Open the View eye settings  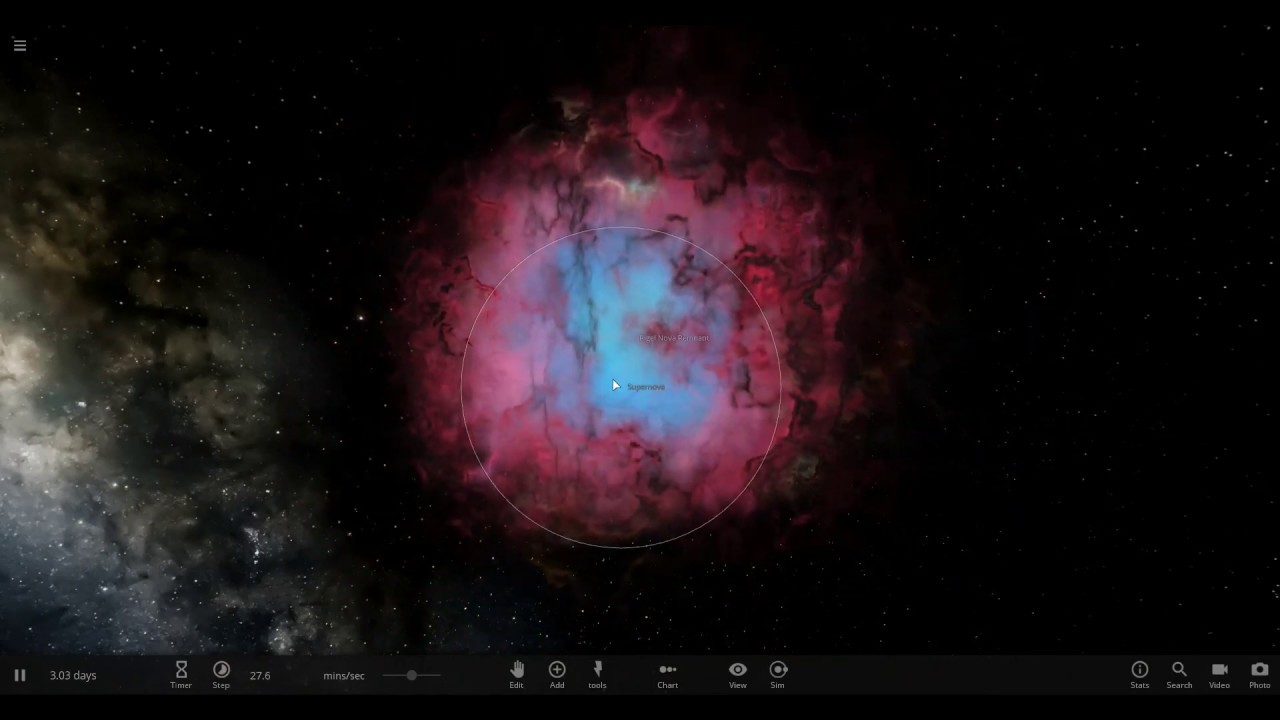click(x=738, y=674)
